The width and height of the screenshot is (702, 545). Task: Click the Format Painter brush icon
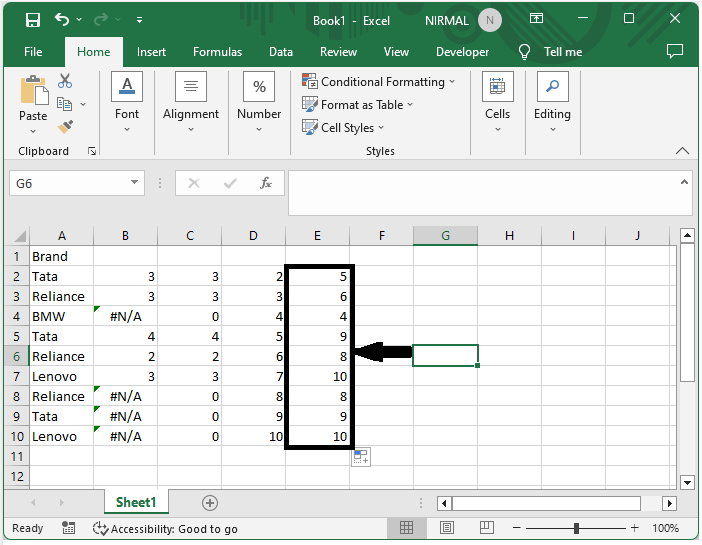tap(65, 126)
